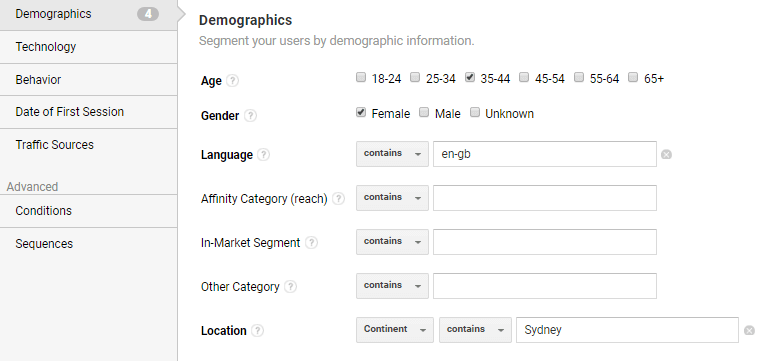The image size is (775, 361).
Task: Check the 25-34 age checkbox
Action: (416, 77)
